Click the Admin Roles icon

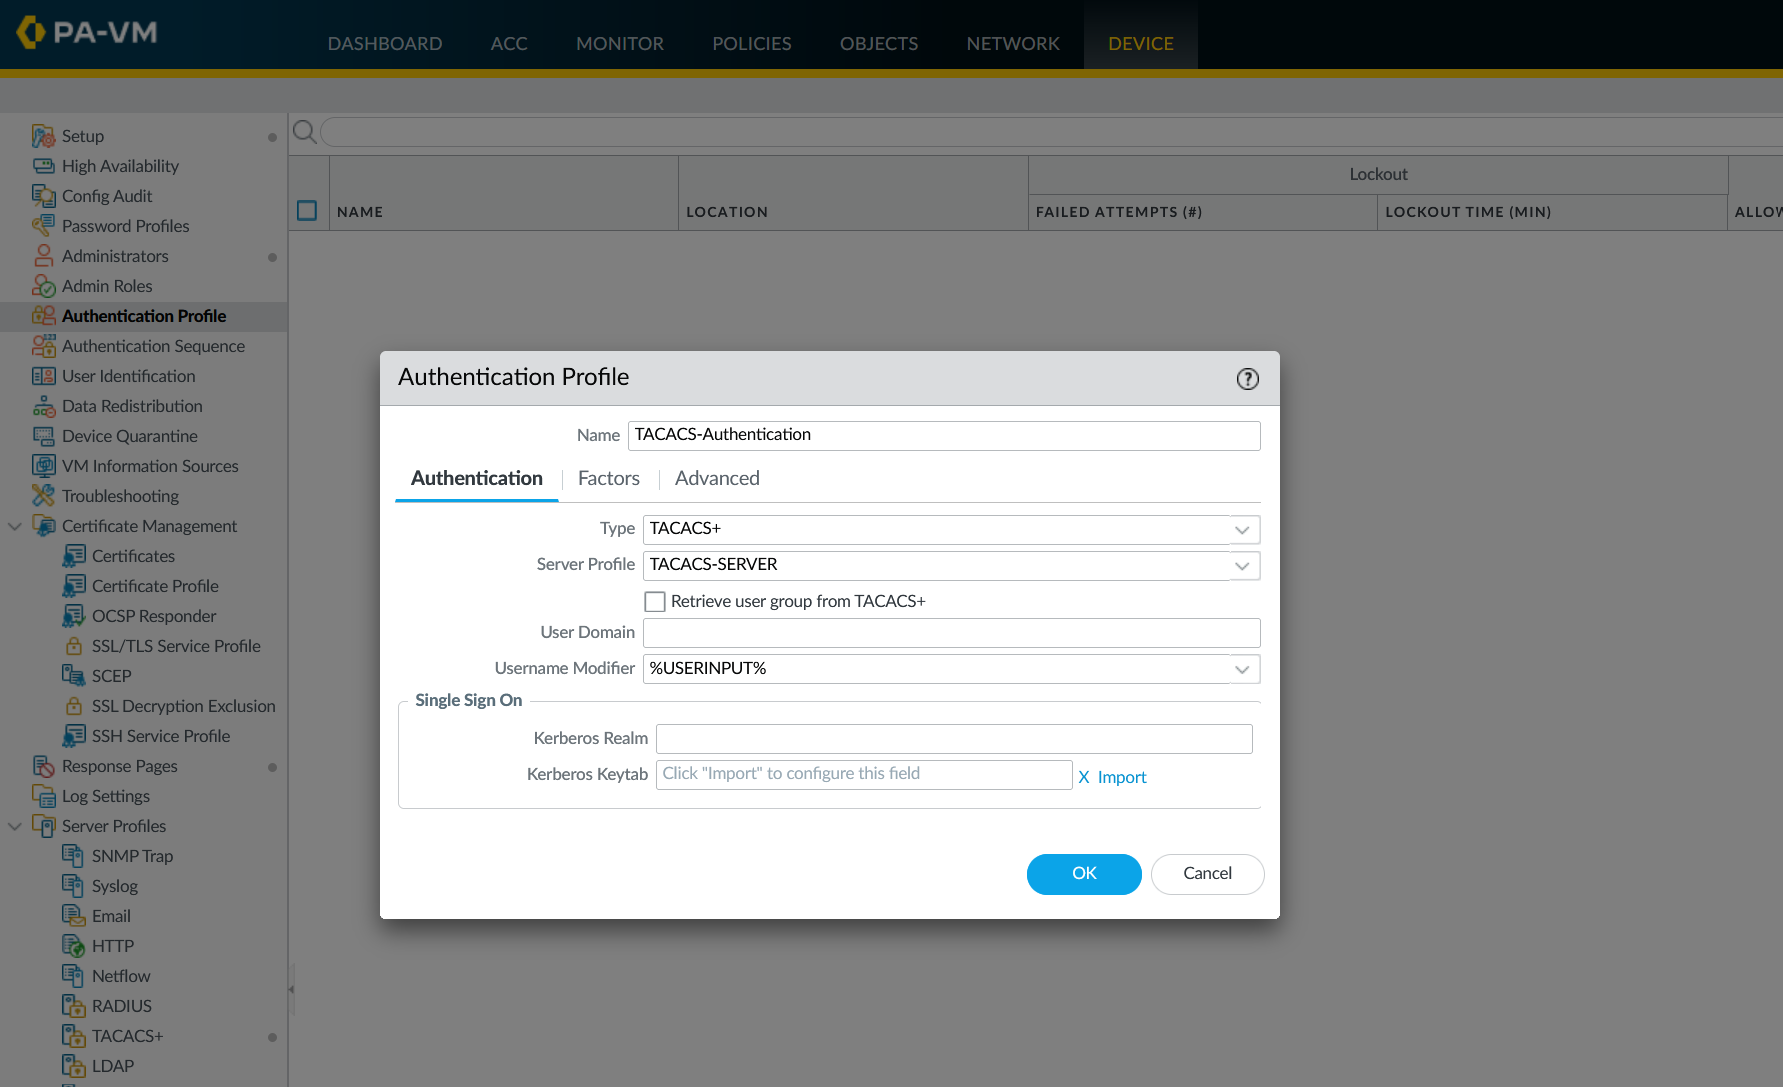point(43,286)
